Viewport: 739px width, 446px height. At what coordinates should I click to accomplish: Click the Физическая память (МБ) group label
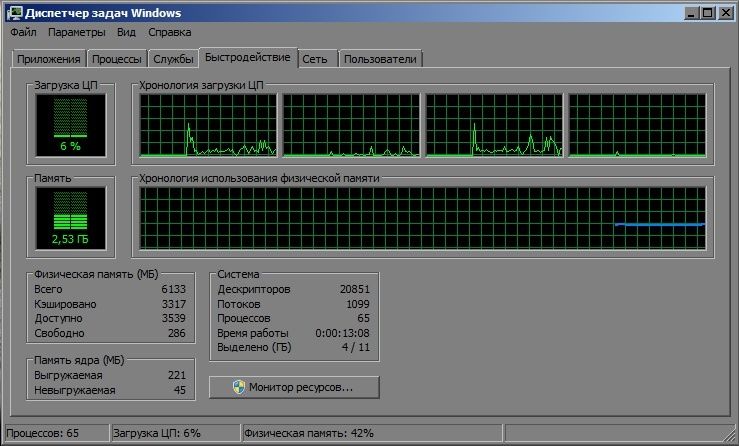pos(96,274)
